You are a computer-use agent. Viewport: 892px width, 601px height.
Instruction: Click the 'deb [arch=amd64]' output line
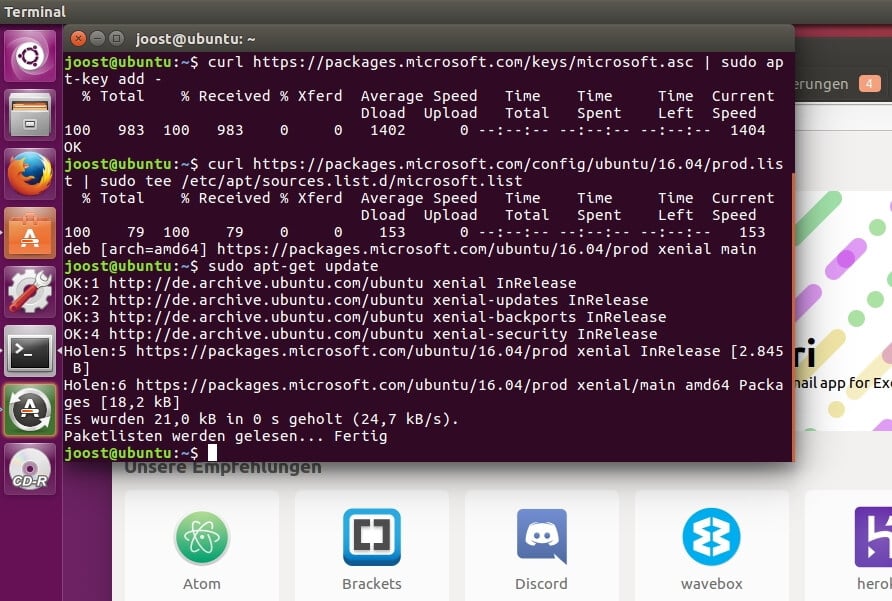(410, 249)
